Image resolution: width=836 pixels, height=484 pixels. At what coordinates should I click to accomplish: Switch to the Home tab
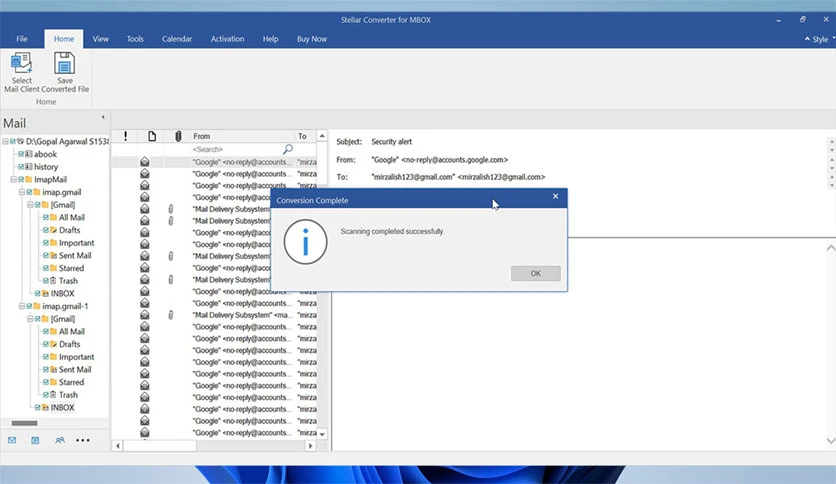(x=63, y=39)
